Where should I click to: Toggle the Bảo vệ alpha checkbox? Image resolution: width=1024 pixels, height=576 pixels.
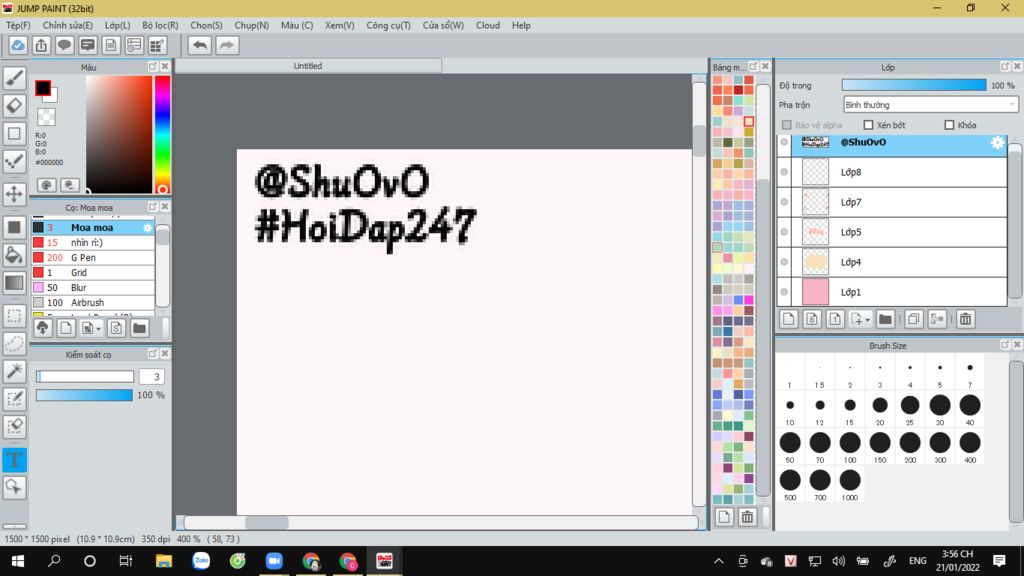(x=786, y=125)
